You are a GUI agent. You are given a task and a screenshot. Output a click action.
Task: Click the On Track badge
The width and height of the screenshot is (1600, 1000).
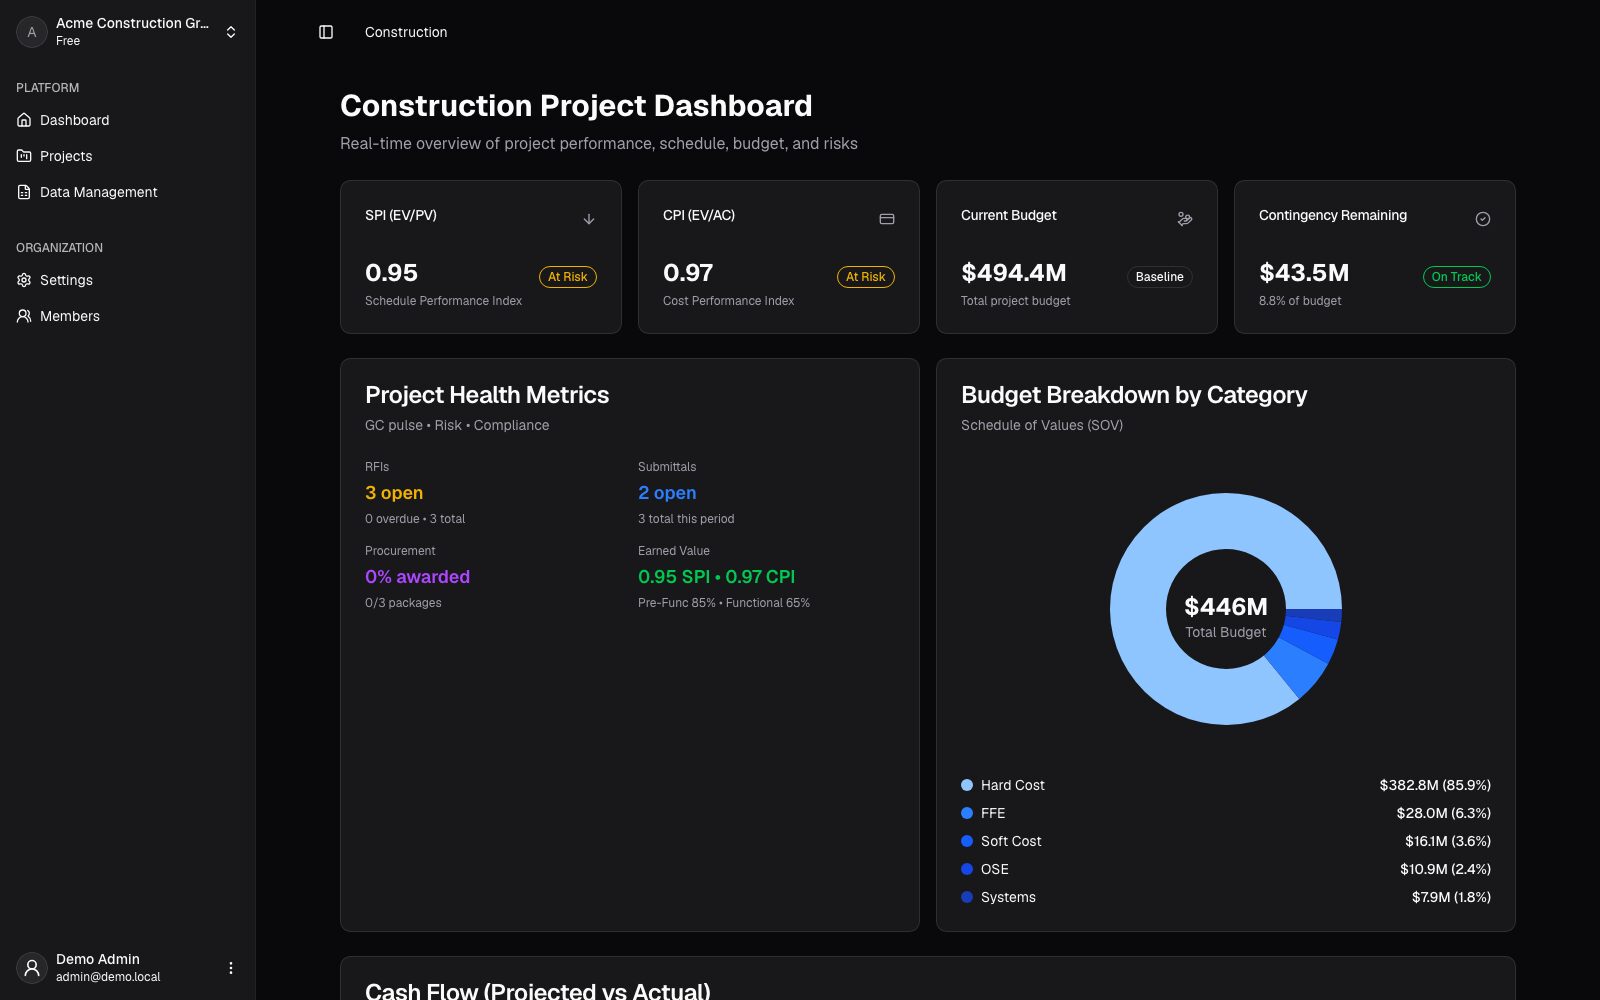(1456, 277)
